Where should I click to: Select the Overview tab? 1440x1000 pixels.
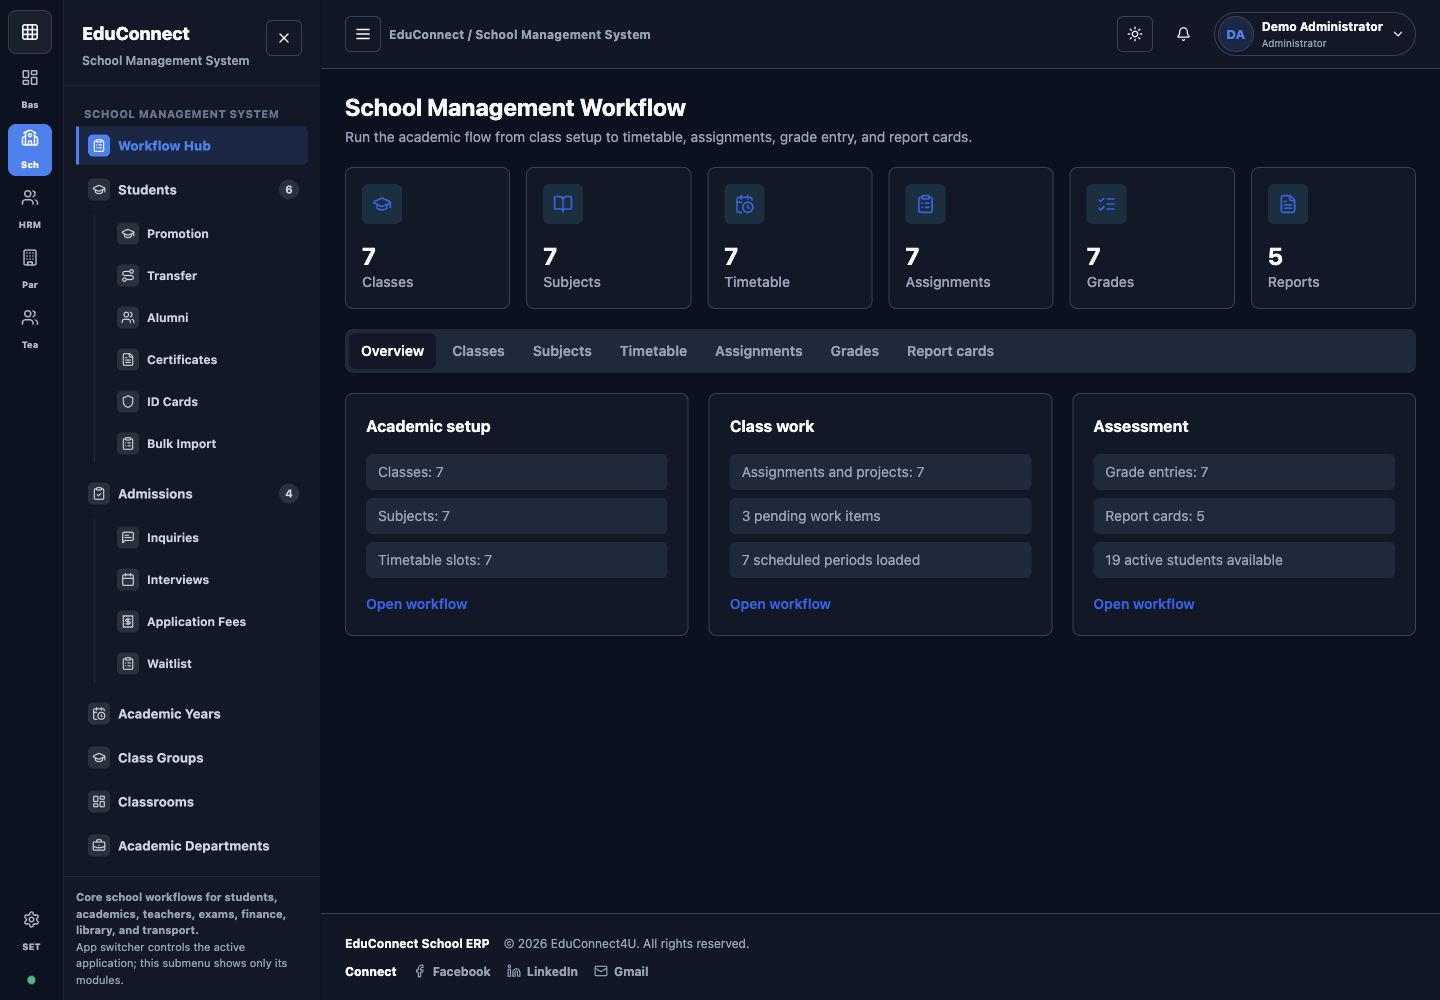click(x=392, y=351)
